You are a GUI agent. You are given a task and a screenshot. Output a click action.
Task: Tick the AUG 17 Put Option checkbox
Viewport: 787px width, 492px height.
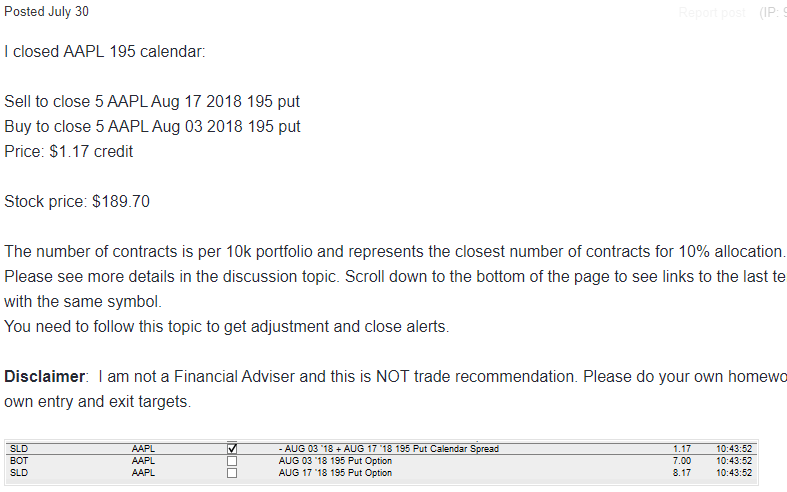tap(232, 473)
